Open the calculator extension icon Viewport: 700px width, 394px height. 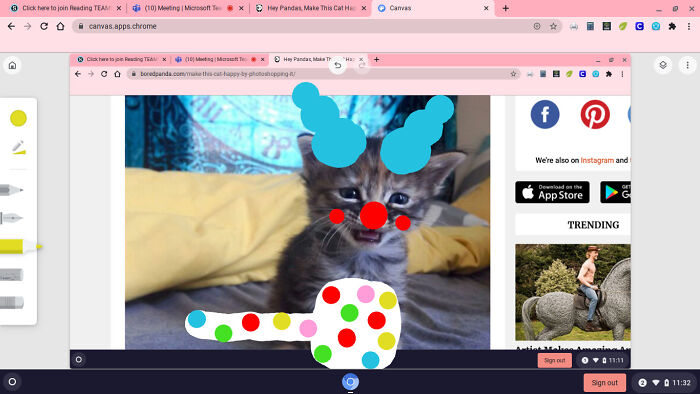[590, 26]
